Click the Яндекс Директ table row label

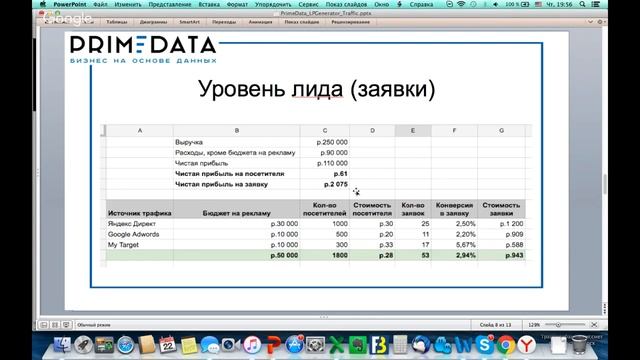coord(131,224)
